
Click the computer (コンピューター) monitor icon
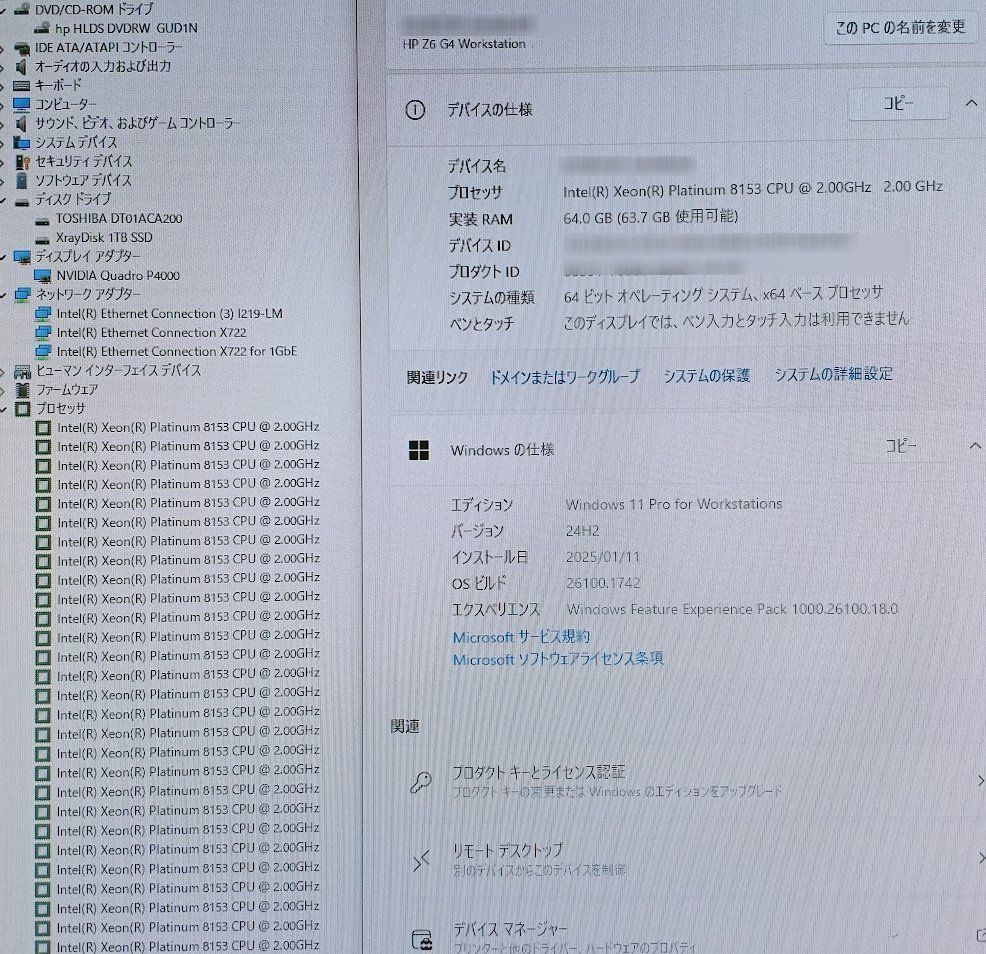point(21,104)
